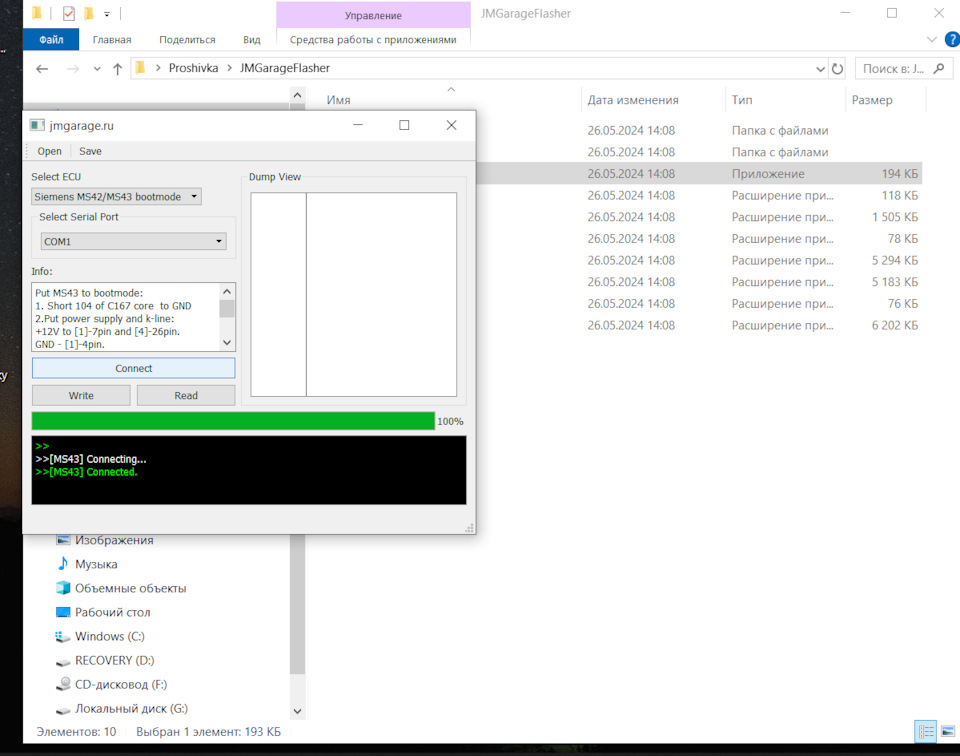Click navigation pane scroll up arrow
This screenshot has width=960, height=756.
click(297, 95)
